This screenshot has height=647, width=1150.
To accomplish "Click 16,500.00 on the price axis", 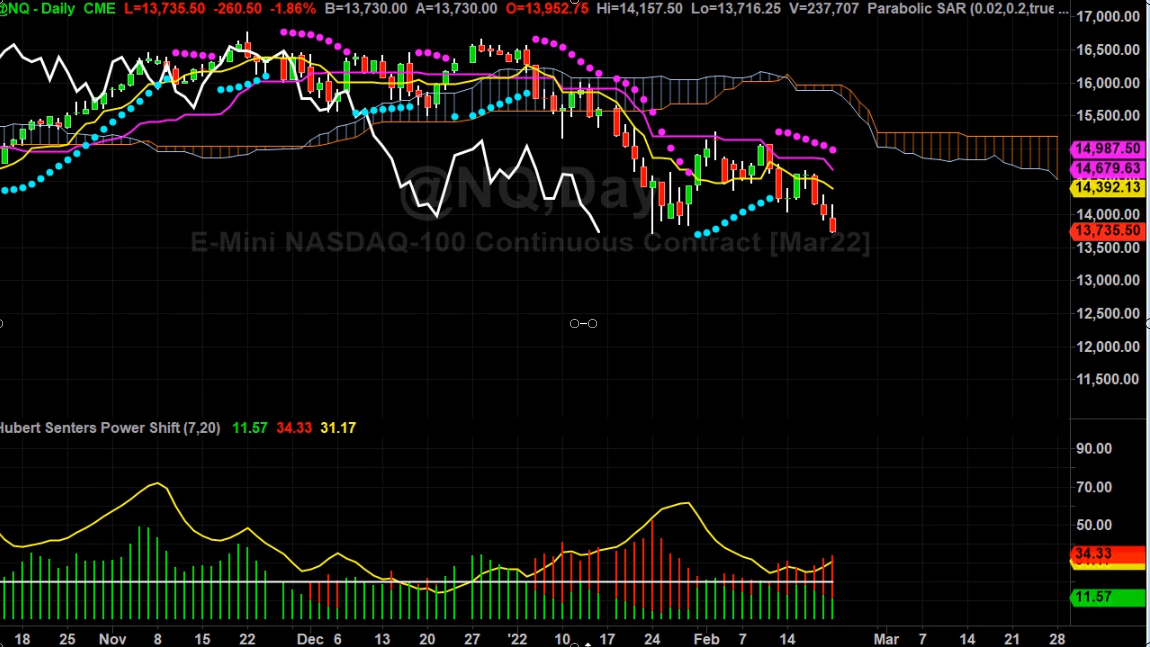I will [1107, 50].
